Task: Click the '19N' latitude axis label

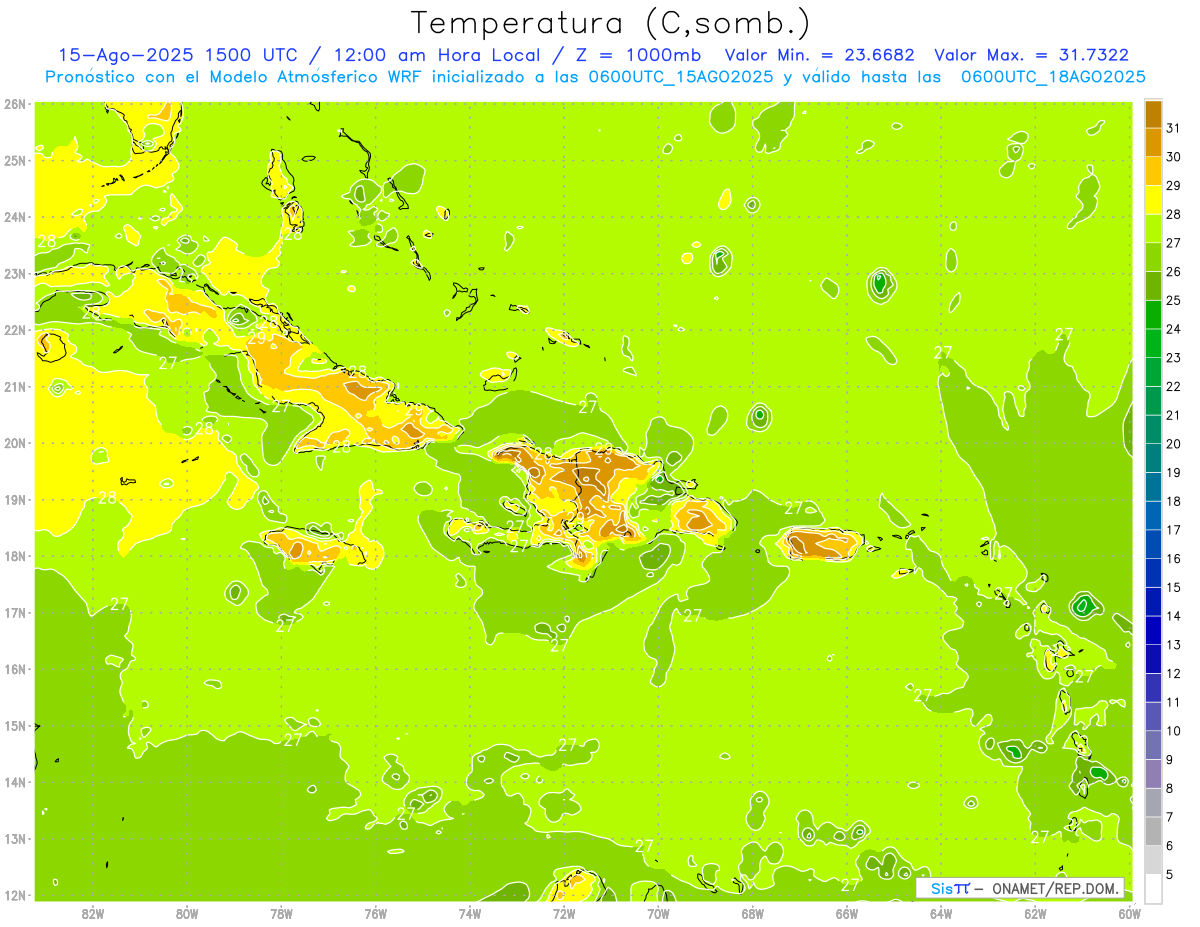Action: click(x=15, y=499)
